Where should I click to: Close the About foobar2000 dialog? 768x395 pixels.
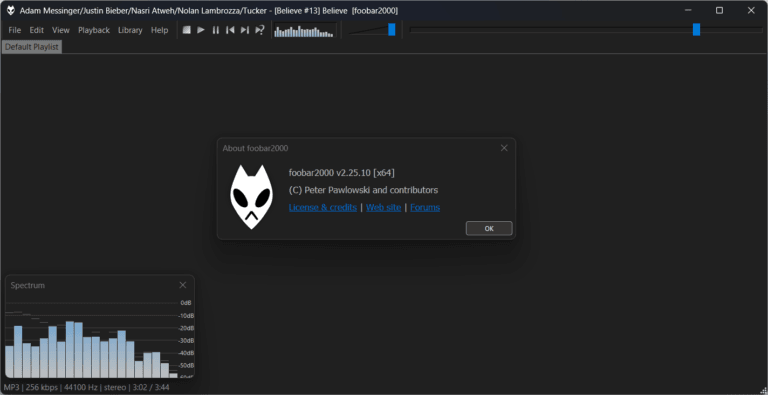point(504,148)
